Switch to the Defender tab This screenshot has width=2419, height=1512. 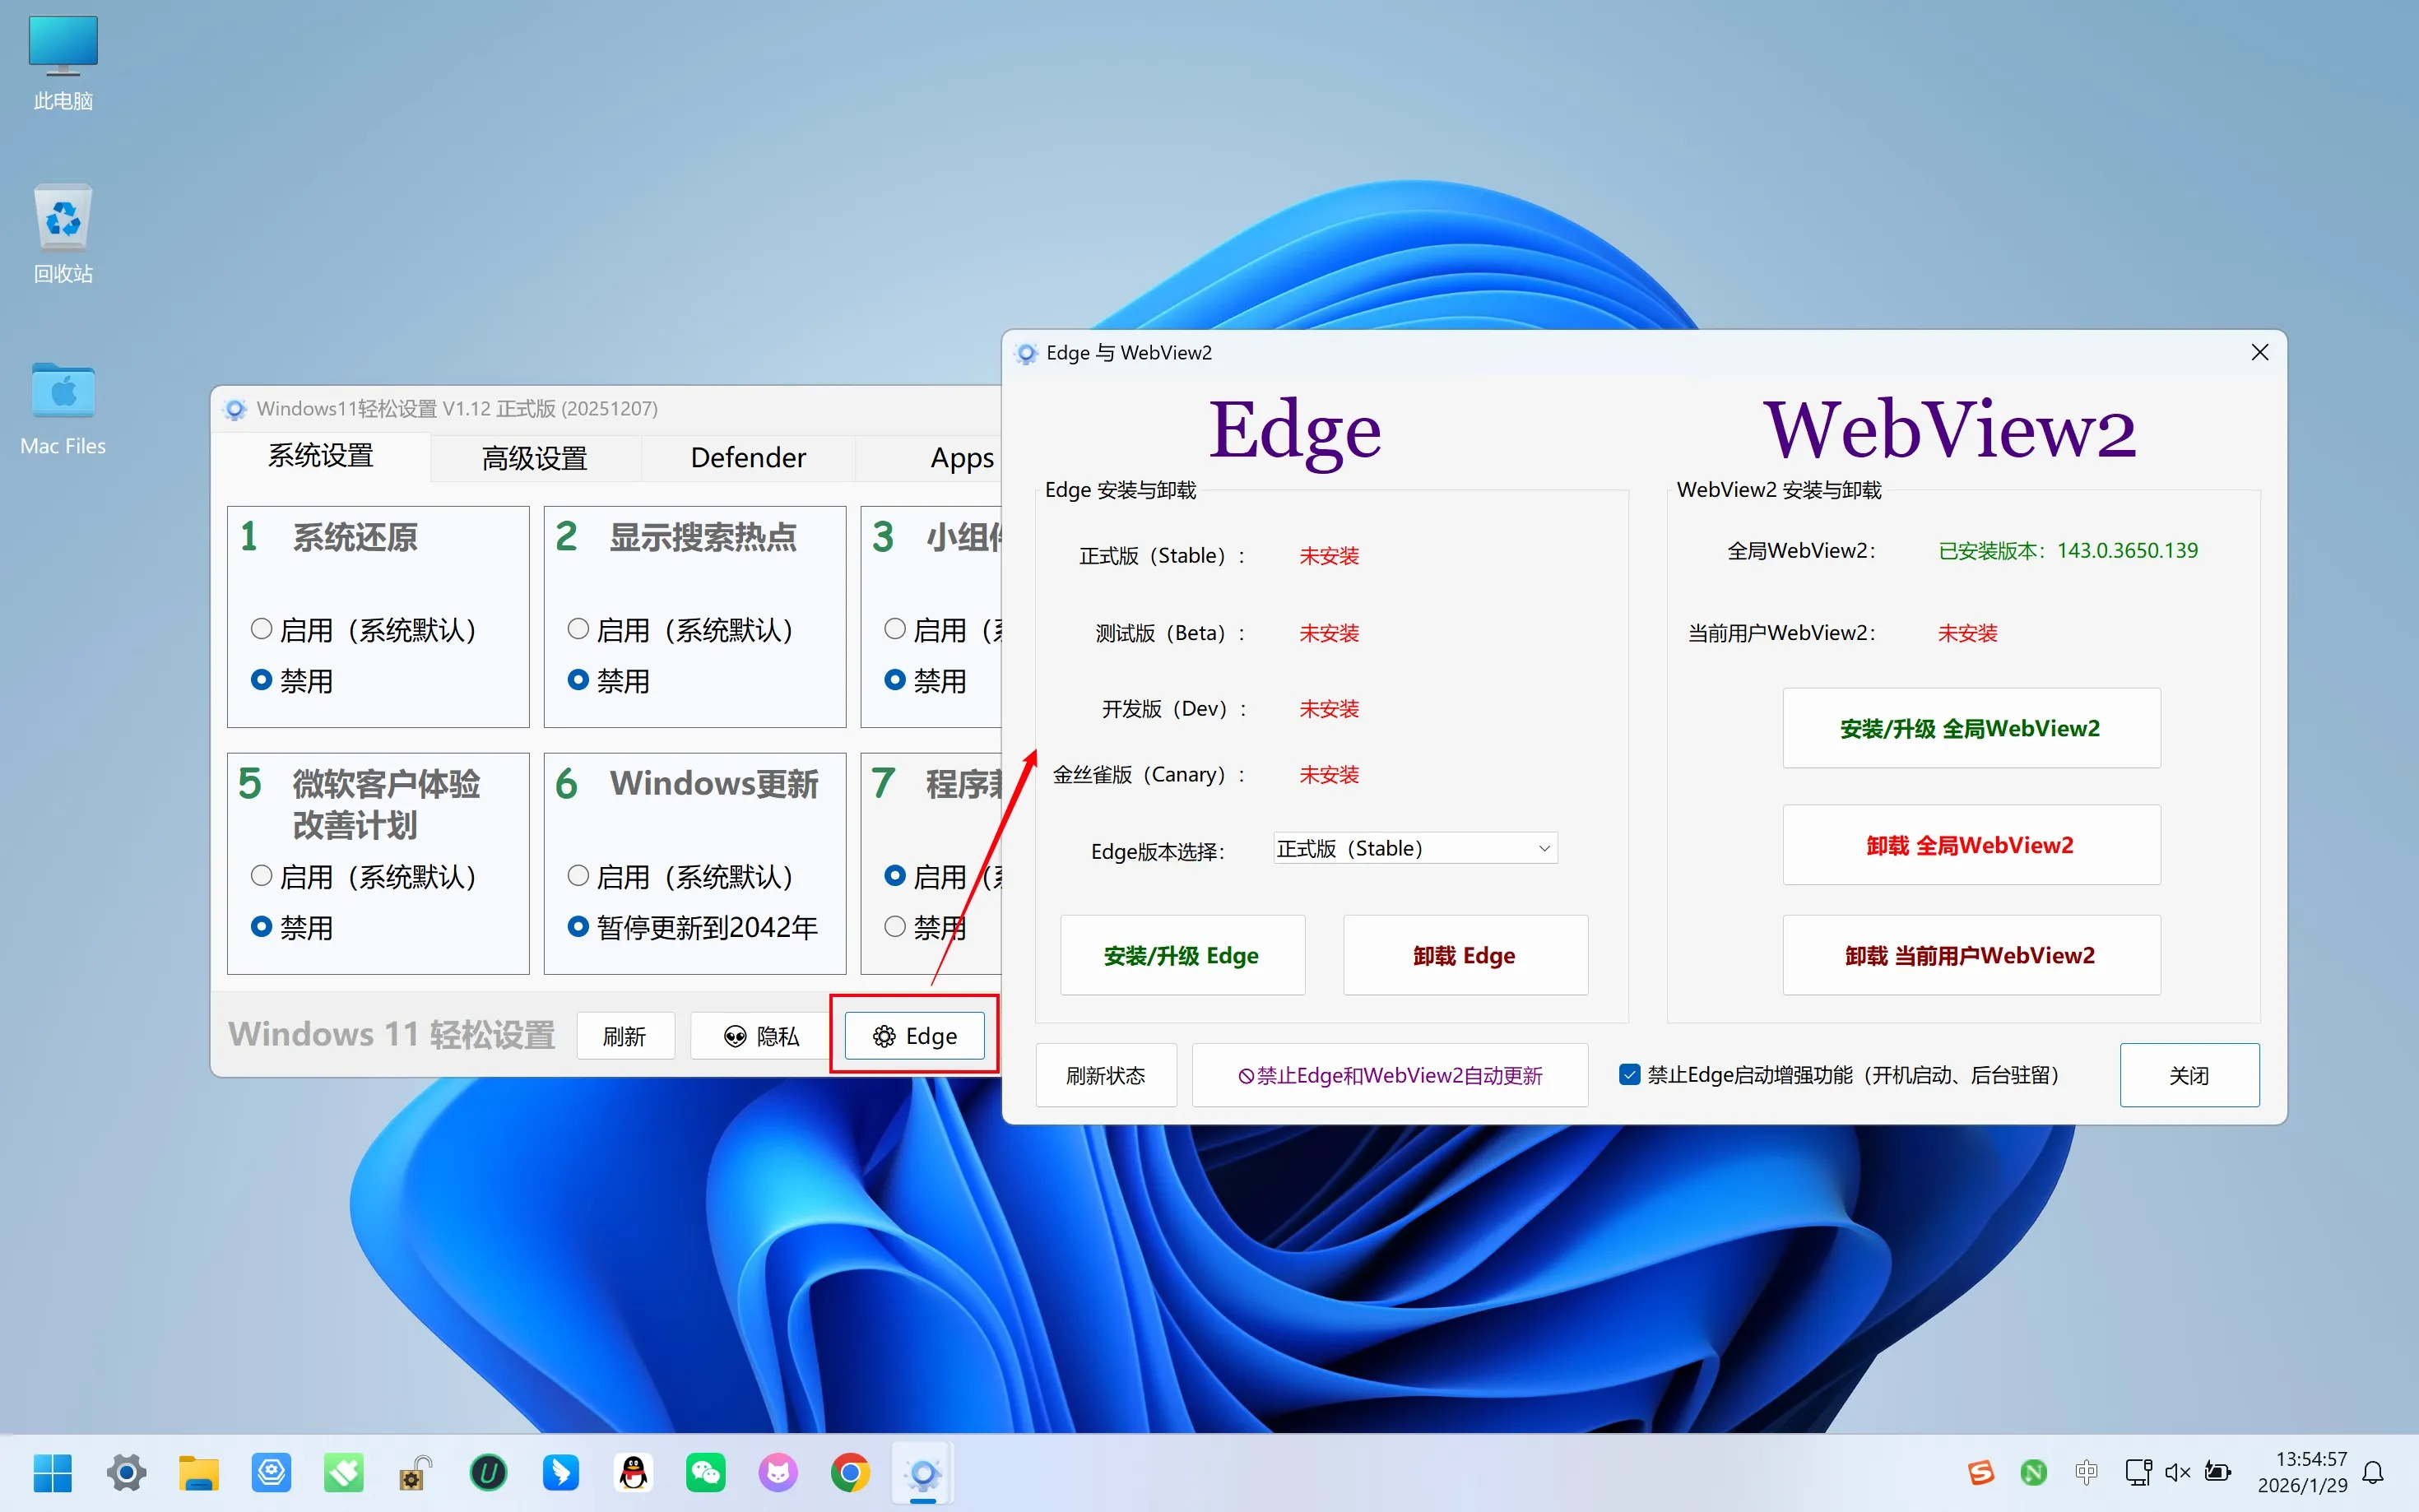tap(747, 458)
